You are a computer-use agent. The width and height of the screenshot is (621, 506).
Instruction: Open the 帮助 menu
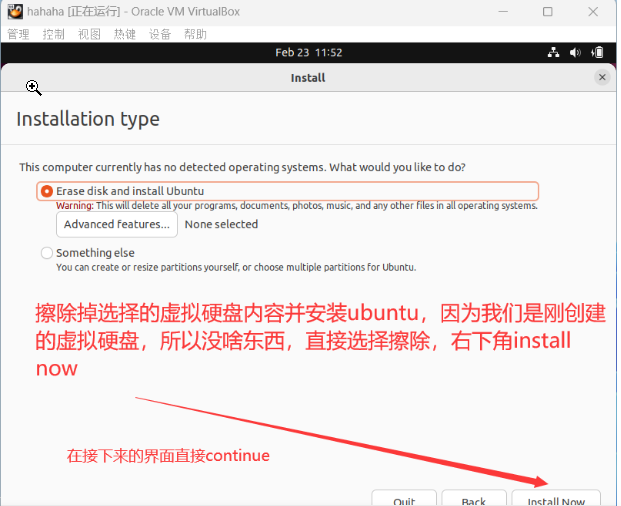click(196, 34)
